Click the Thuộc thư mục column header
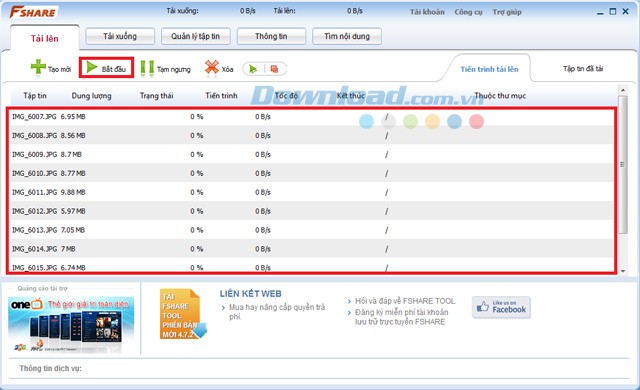 (x=500, y=95)
